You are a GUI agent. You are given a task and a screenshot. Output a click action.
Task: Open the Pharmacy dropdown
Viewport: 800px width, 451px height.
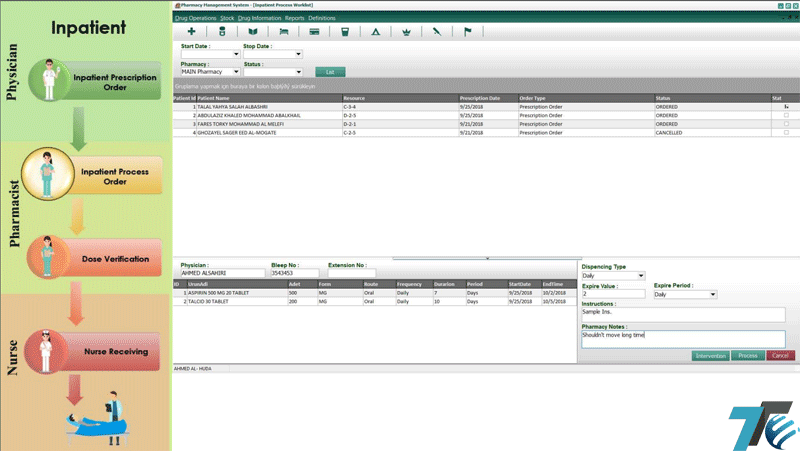(x=236, y=72)
